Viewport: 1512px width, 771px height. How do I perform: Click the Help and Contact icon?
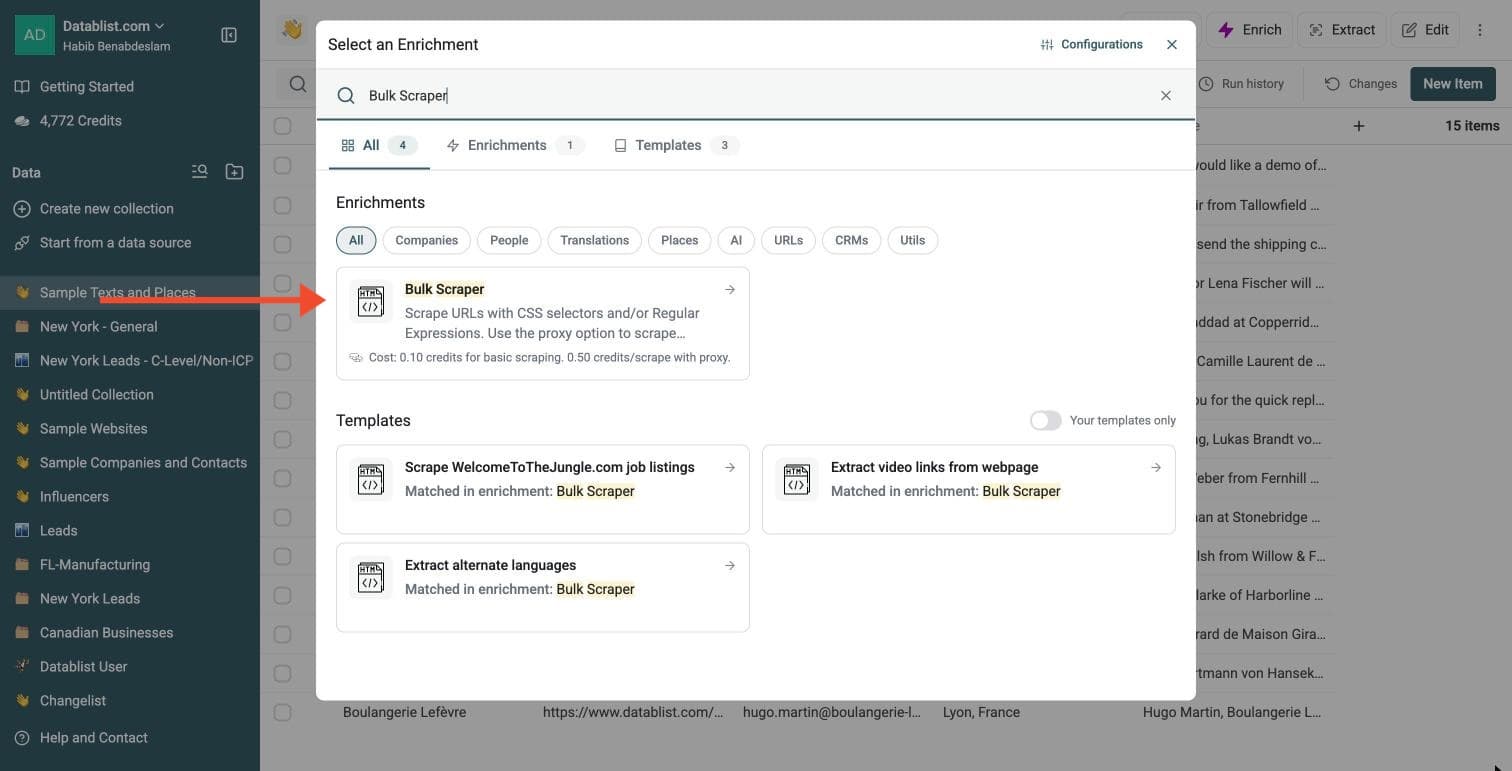tap(22, 738)
